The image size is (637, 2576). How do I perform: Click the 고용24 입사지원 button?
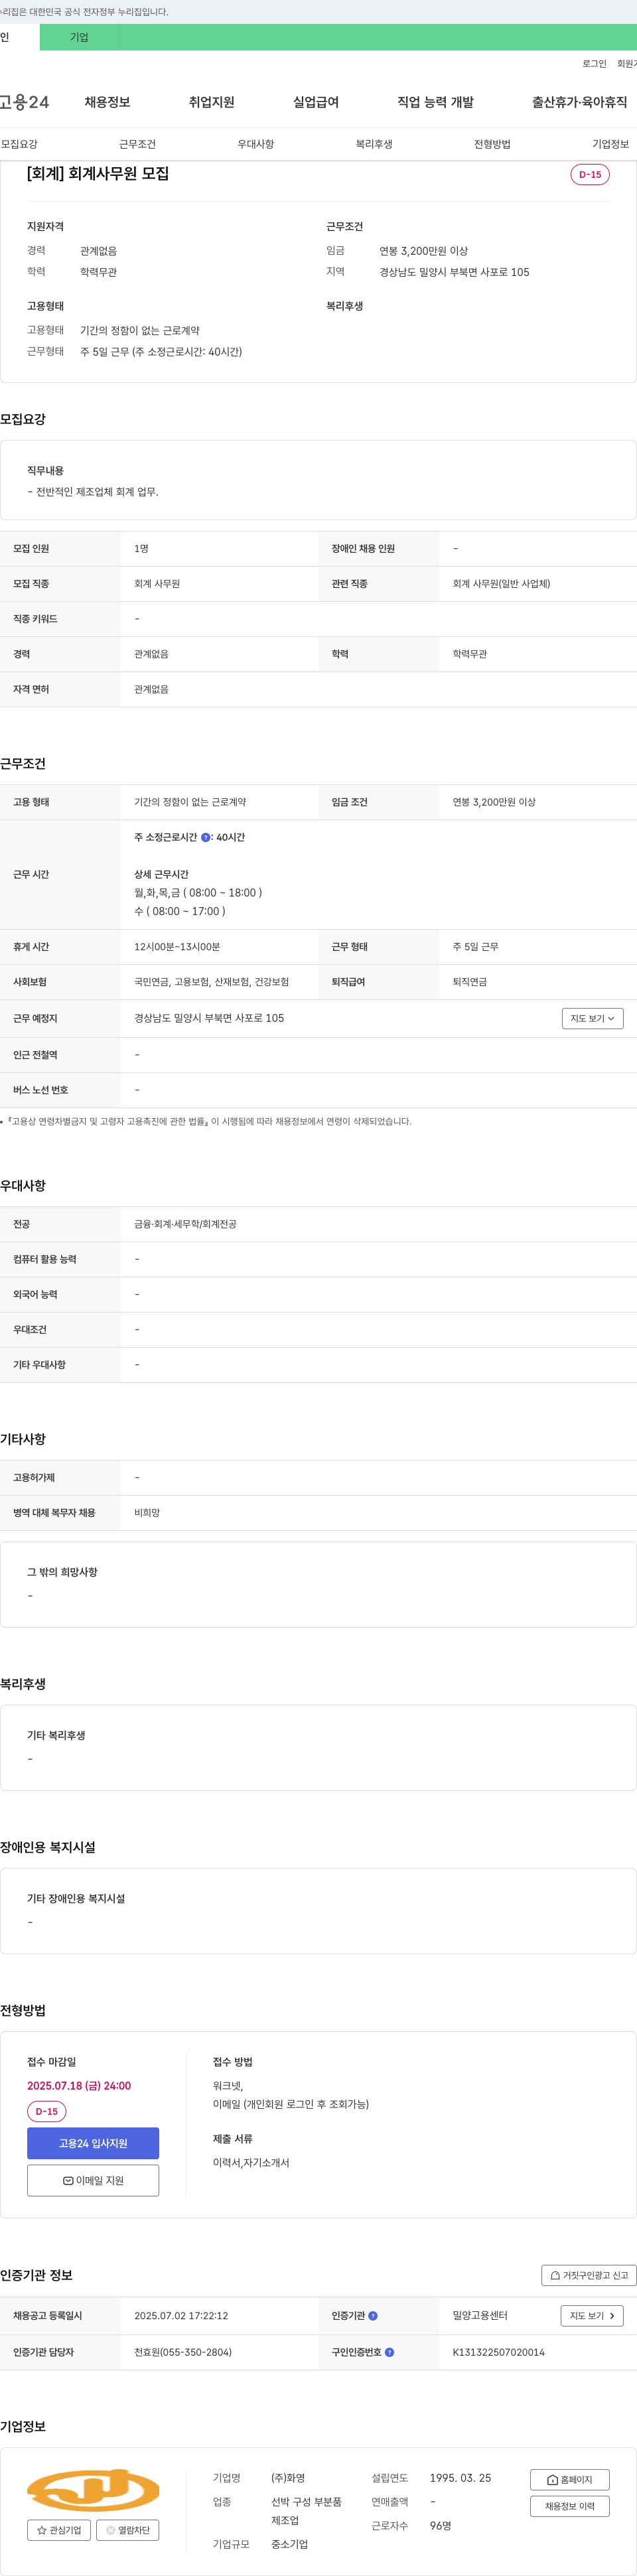pyautogui.click(x=93, y=2143)
